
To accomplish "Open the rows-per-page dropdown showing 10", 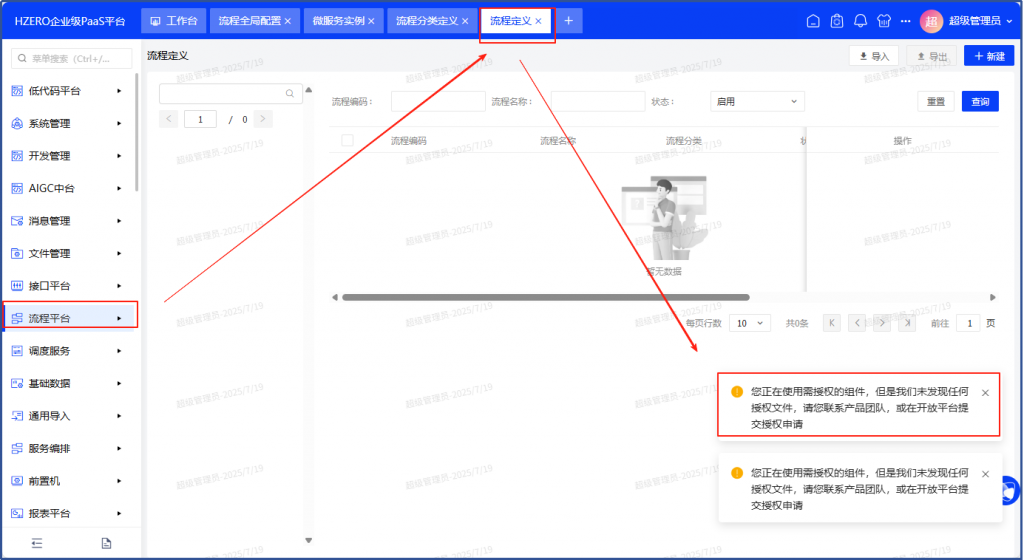I will coord(750,323).
